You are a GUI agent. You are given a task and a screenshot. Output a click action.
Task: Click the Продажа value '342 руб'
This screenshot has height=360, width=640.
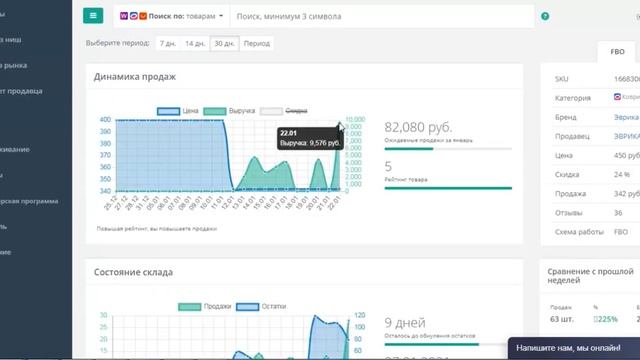tap(627, 194)
